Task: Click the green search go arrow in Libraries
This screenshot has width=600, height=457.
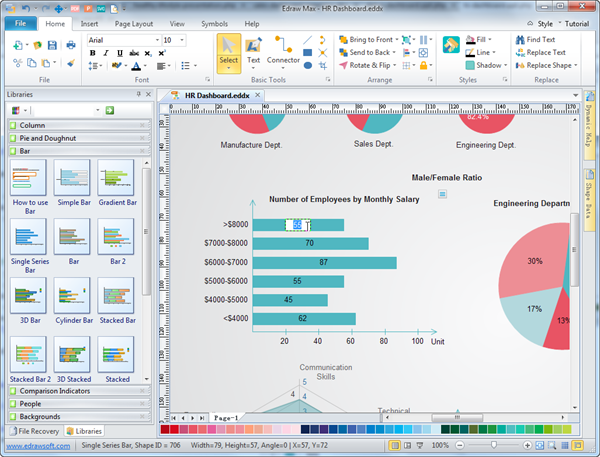Action: click(x=109, y=110)
